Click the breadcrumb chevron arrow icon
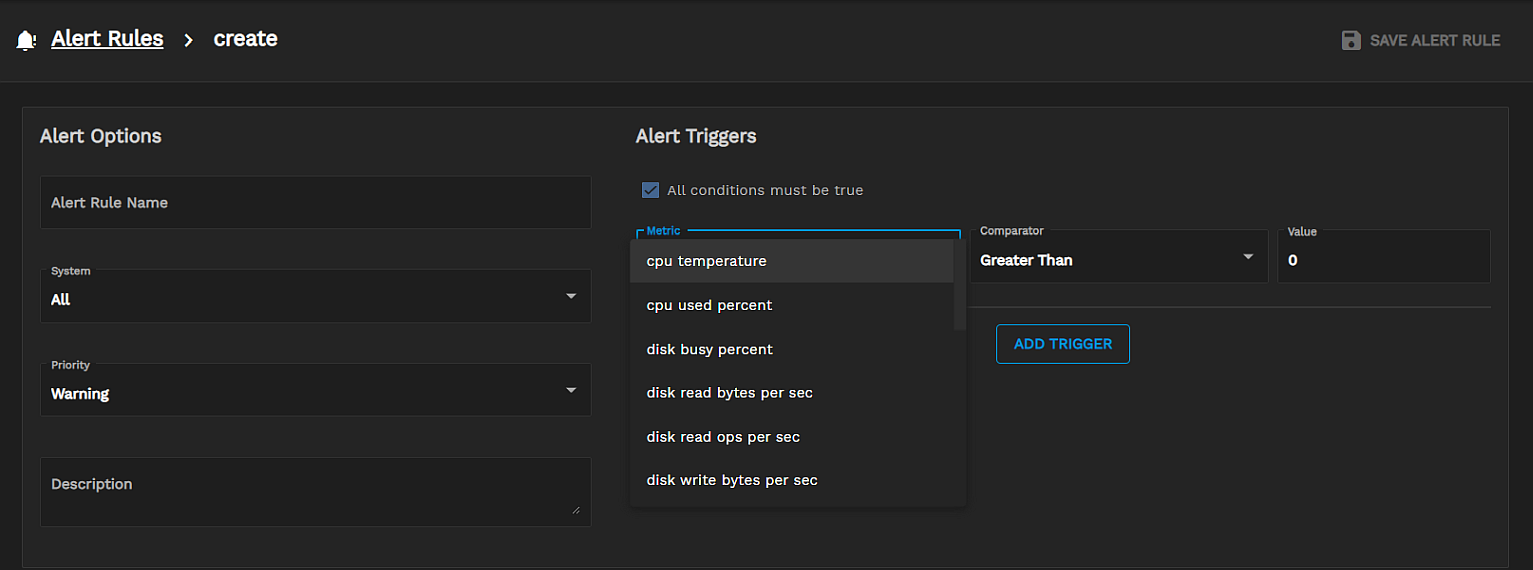 point(188,41)
